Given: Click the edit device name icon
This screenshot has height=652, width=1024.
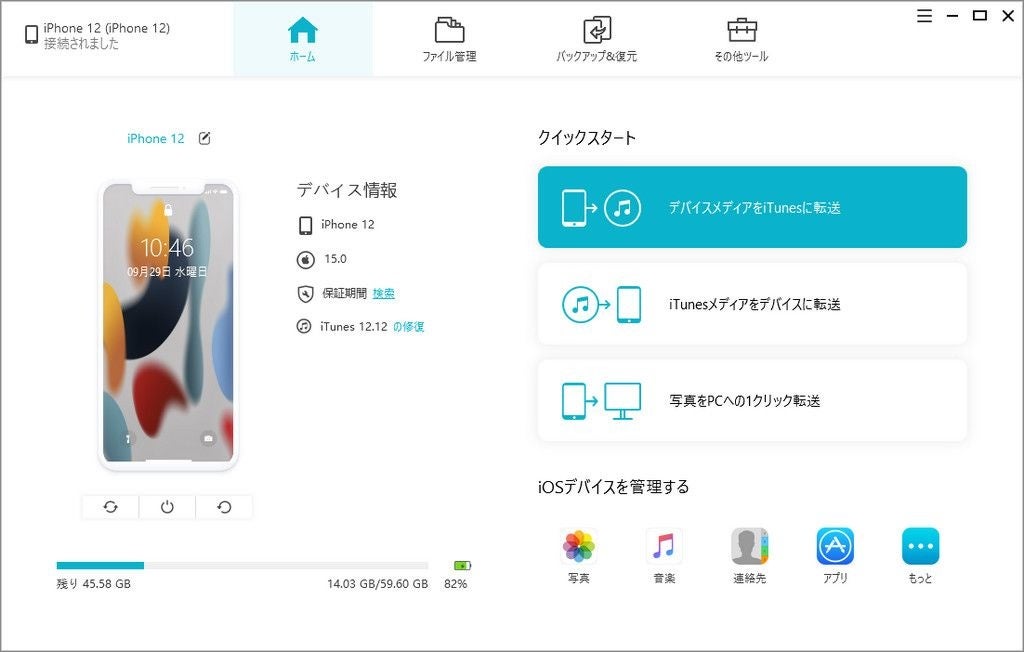Looking at the screenshot, I should (204, 138).
